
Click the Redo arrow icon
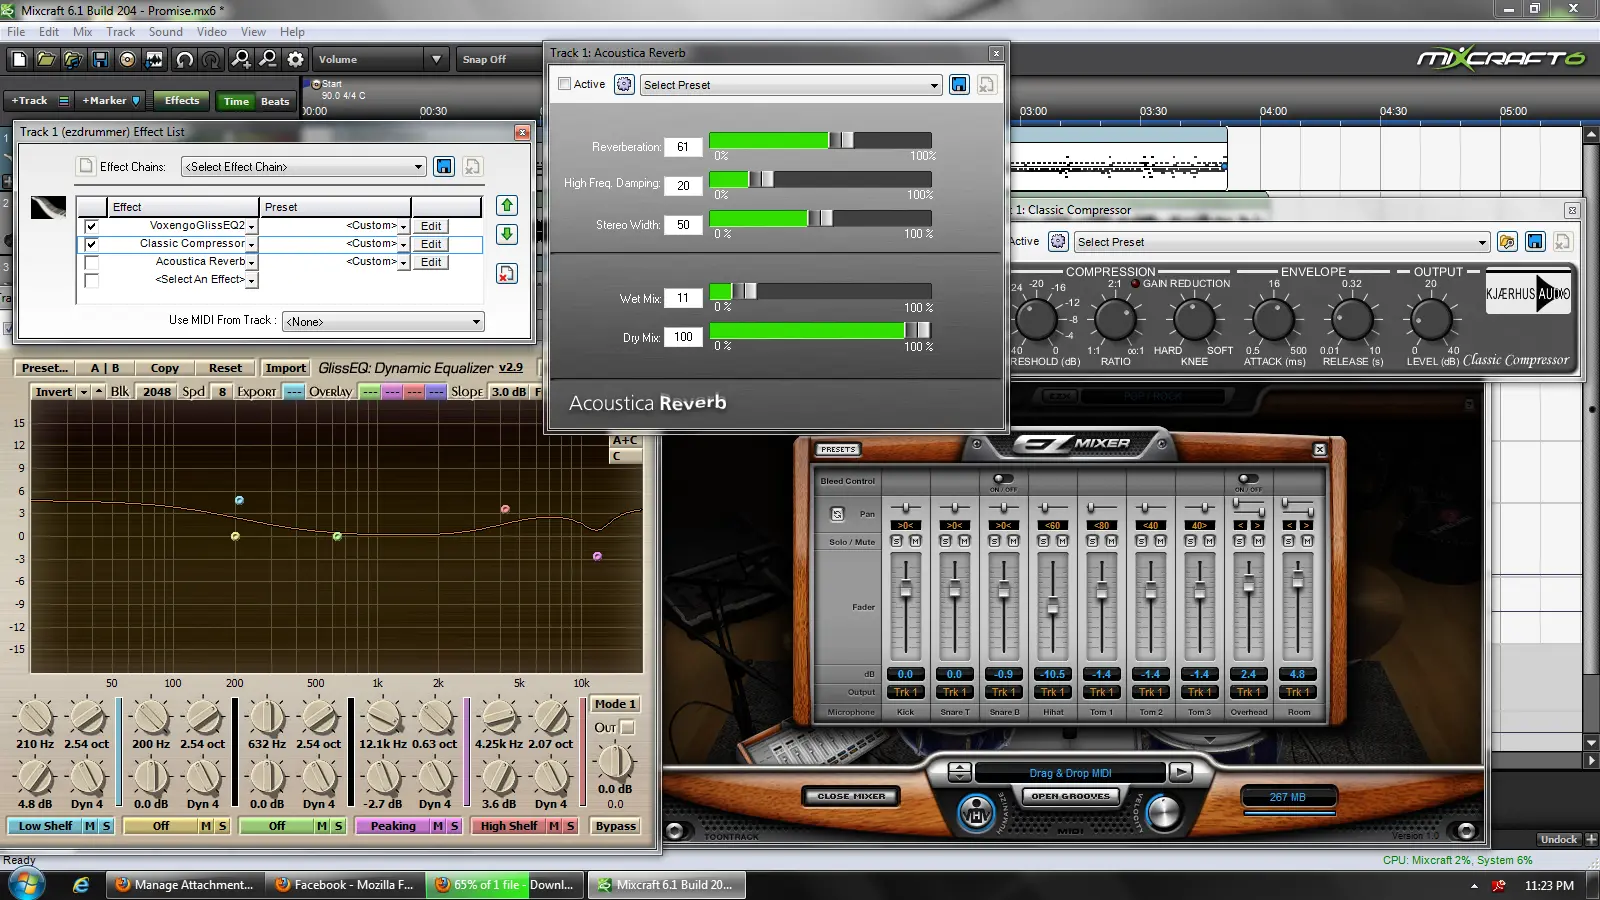tap(211, 60)
